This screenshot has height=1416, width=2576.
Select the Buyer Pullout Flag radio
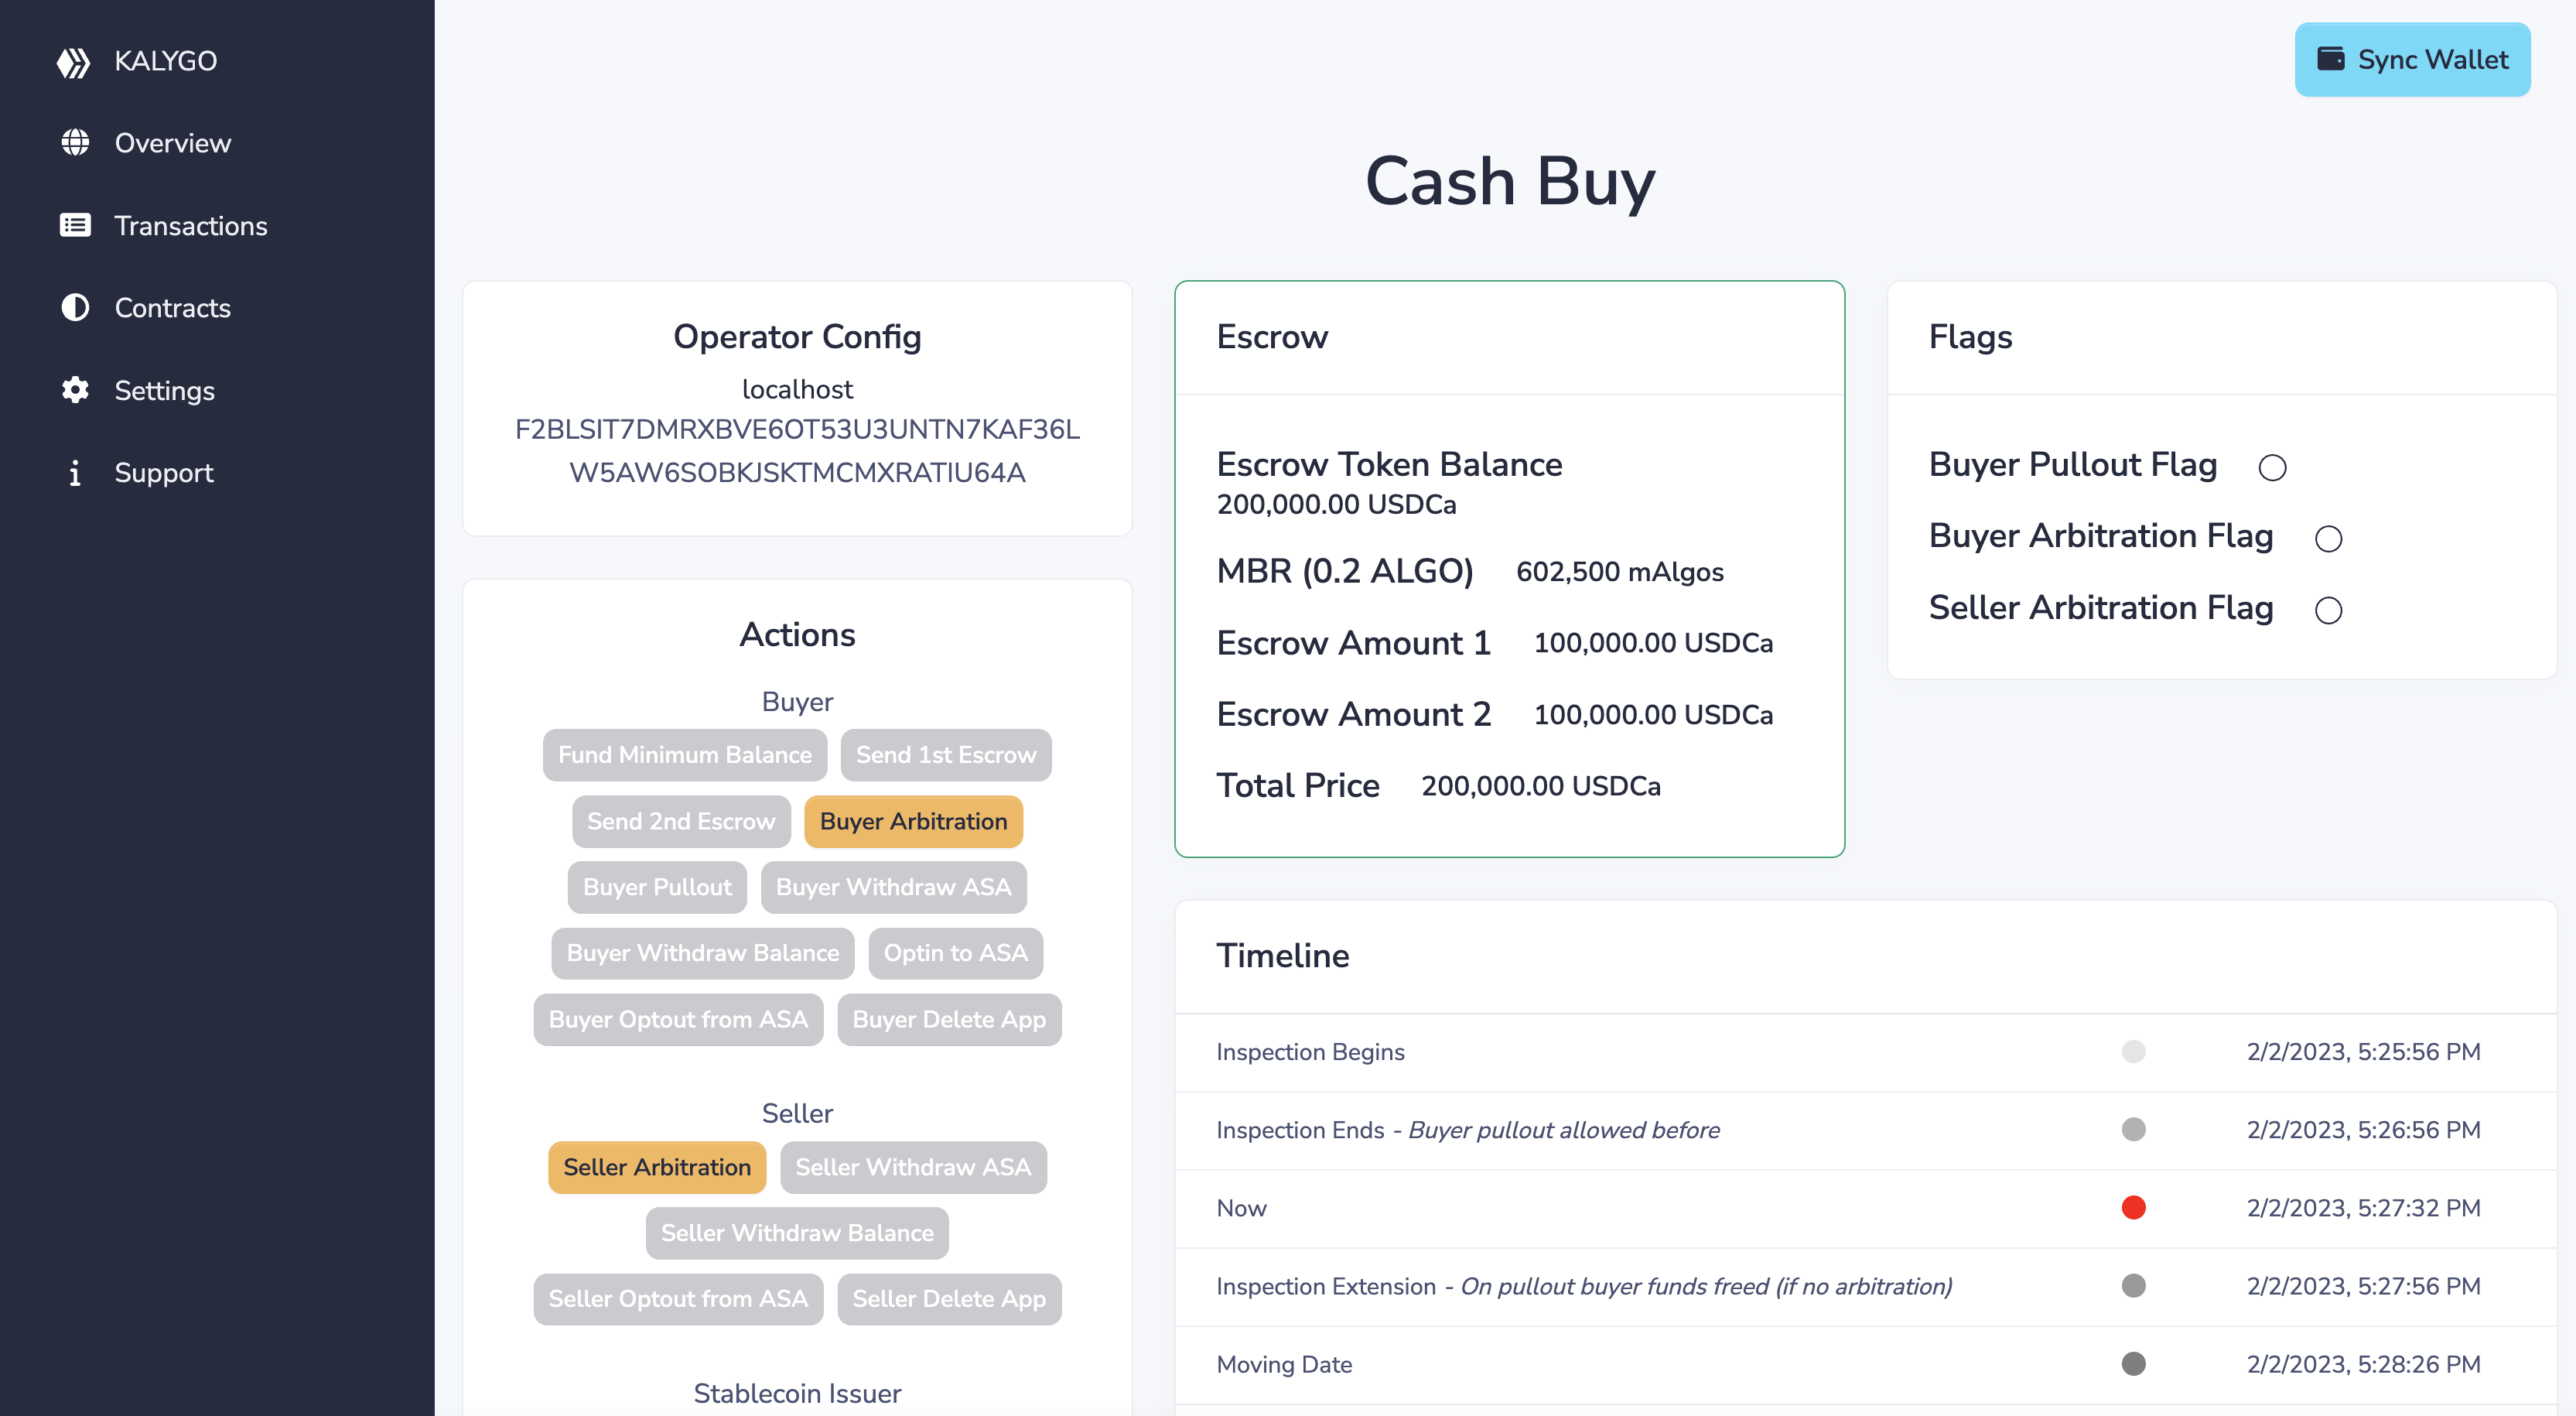point(2272,467)
